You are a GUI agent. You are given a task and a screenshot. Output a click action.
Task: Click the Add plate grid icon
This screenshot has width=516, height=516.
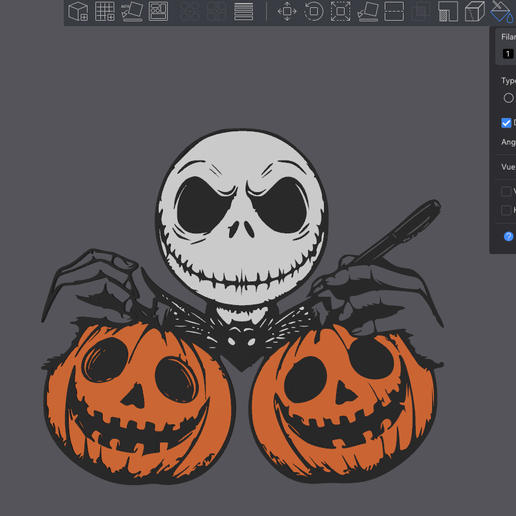(x=105, y=11)
